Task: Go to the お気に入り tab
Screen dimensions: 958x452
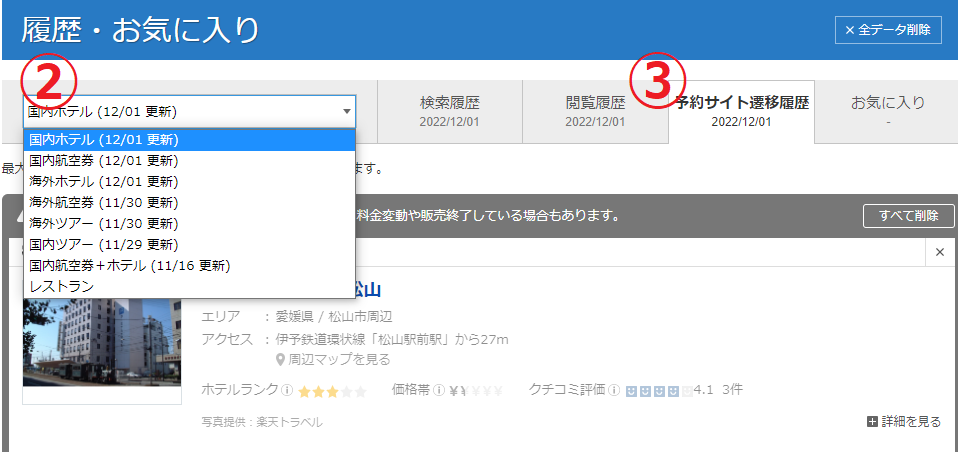Action: click(887, 111)
